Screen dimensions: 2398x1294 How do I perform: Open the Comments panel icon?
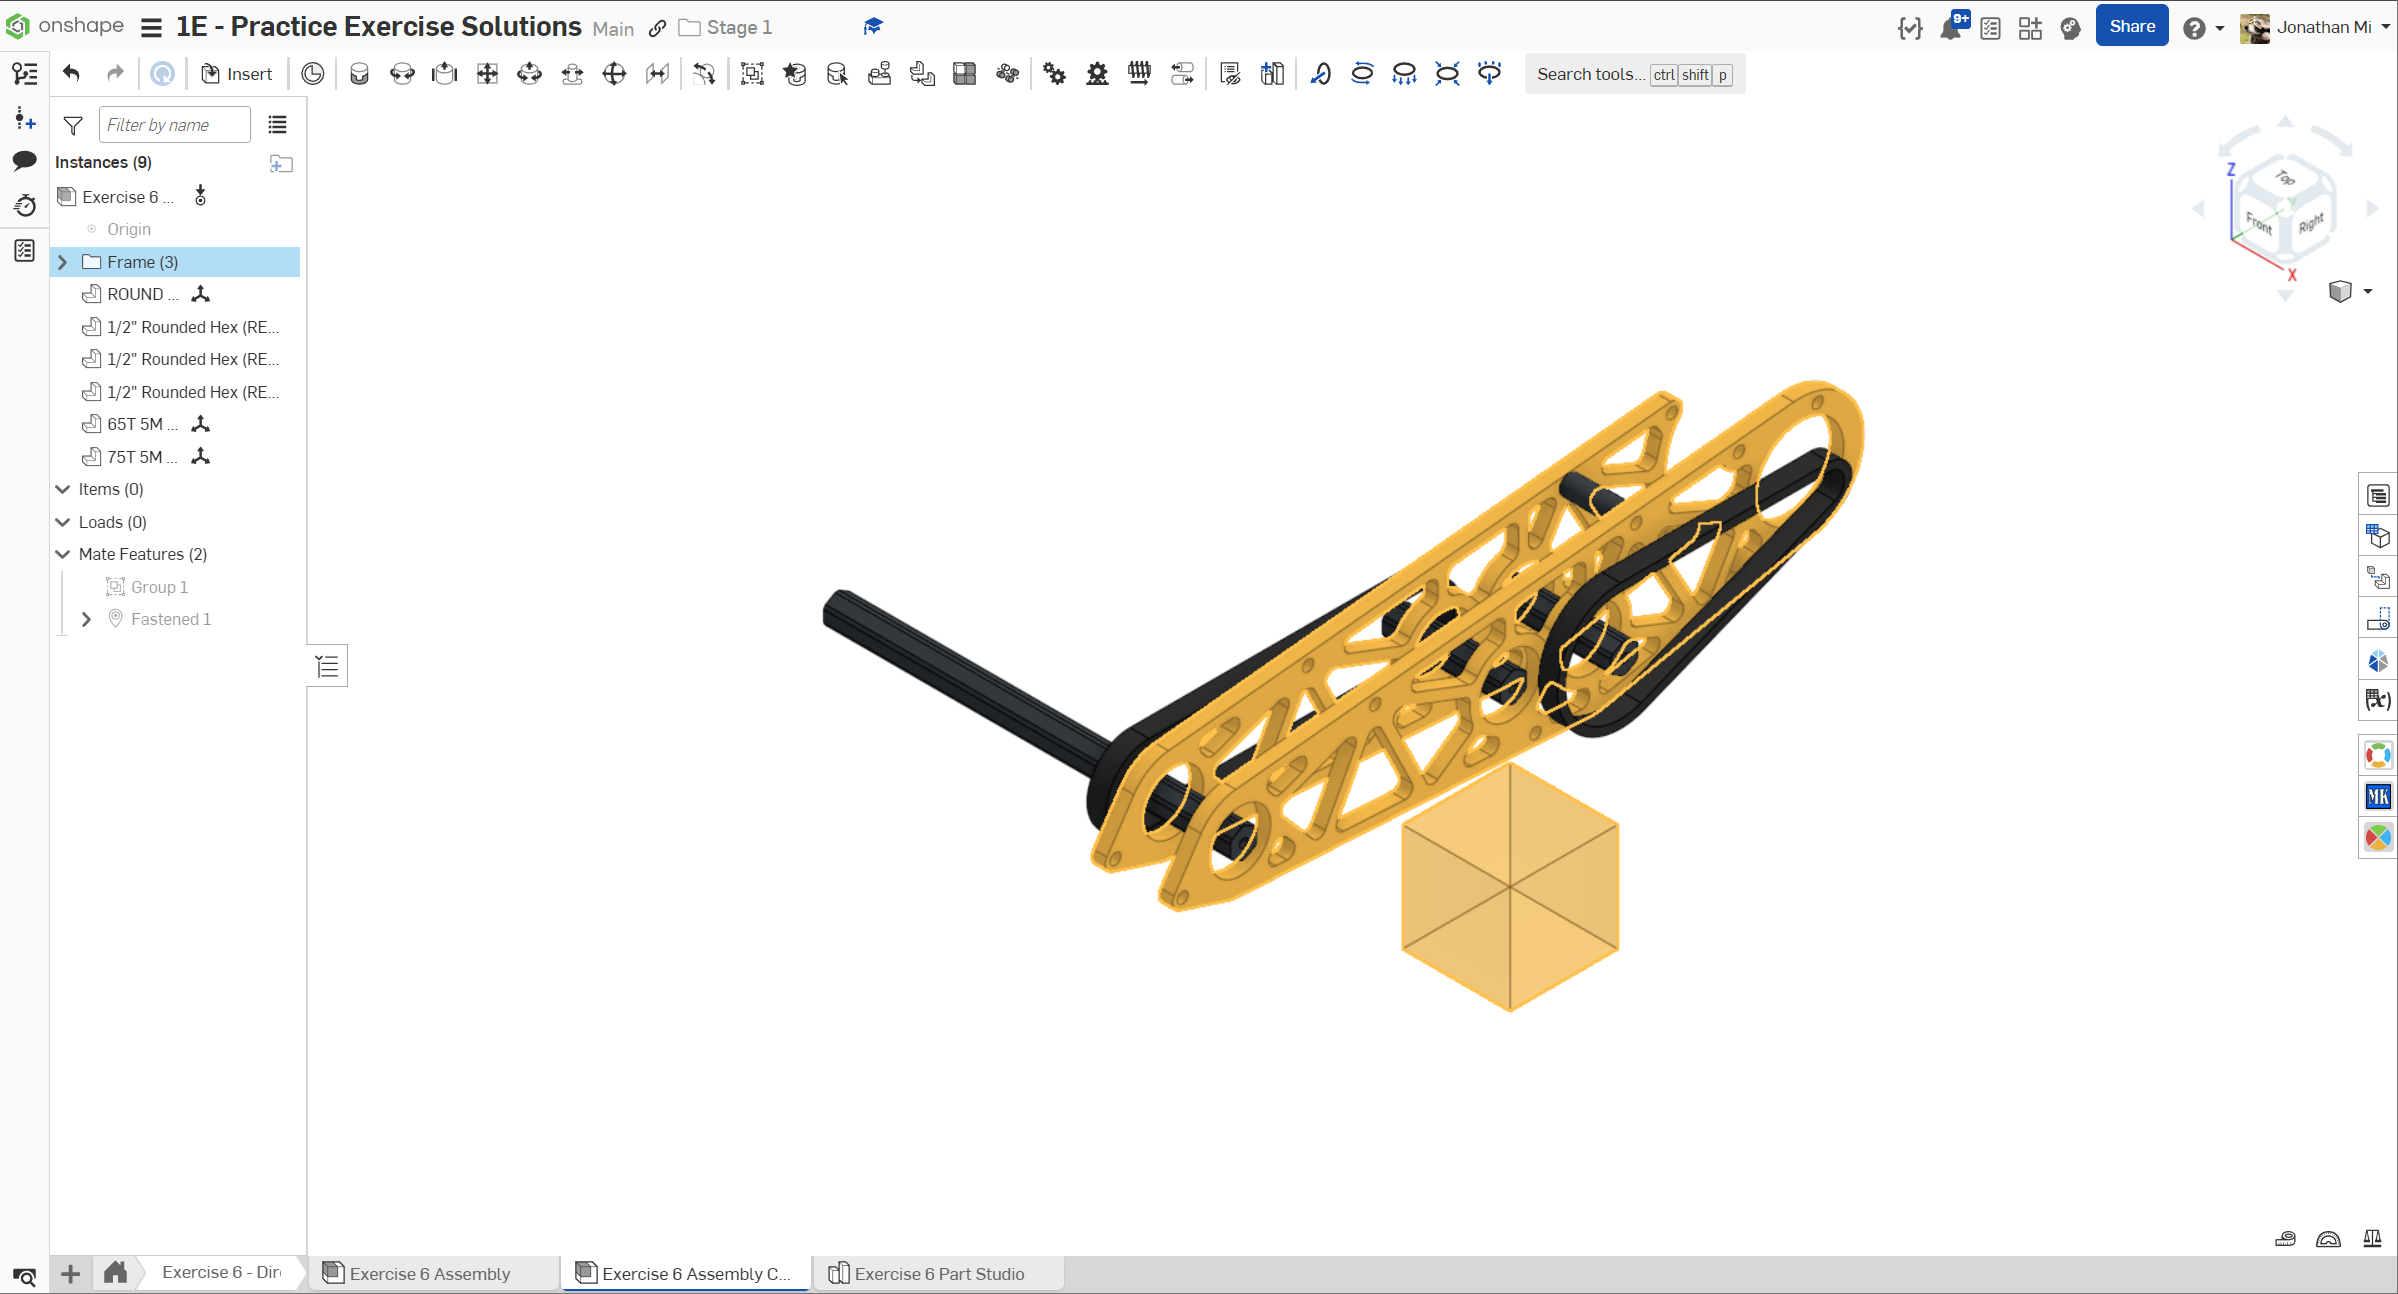point(25,160)
